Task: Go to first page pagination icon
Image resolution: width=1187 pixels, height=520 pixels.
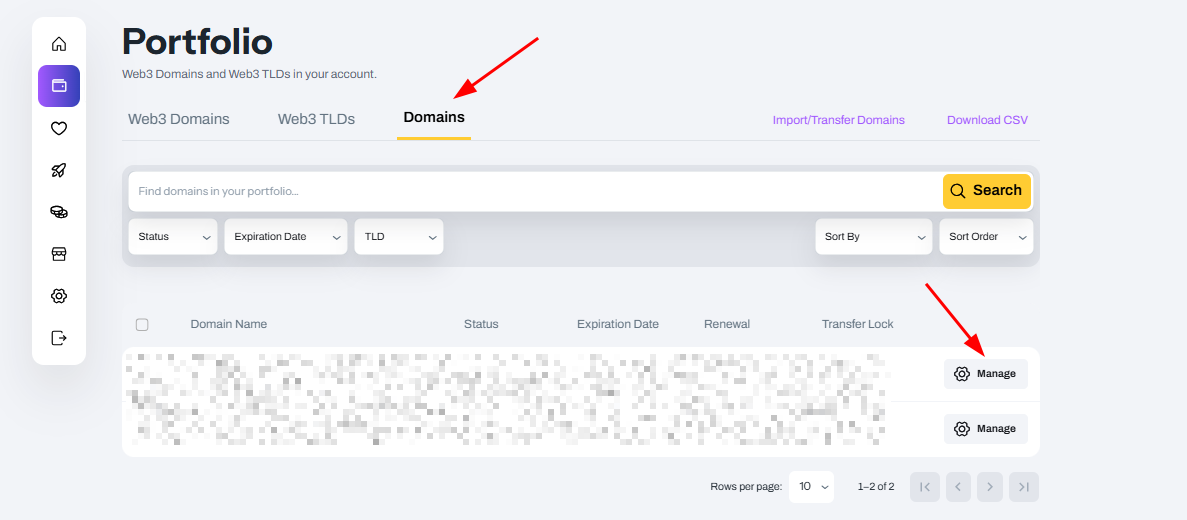Action: [x=925, y=487]
